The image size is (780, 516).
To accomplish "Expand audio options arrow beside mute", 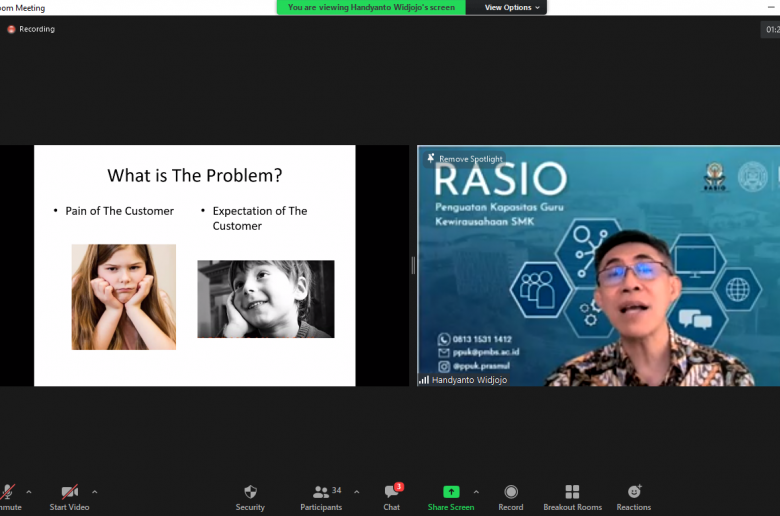I will click(x=28, y=491).
